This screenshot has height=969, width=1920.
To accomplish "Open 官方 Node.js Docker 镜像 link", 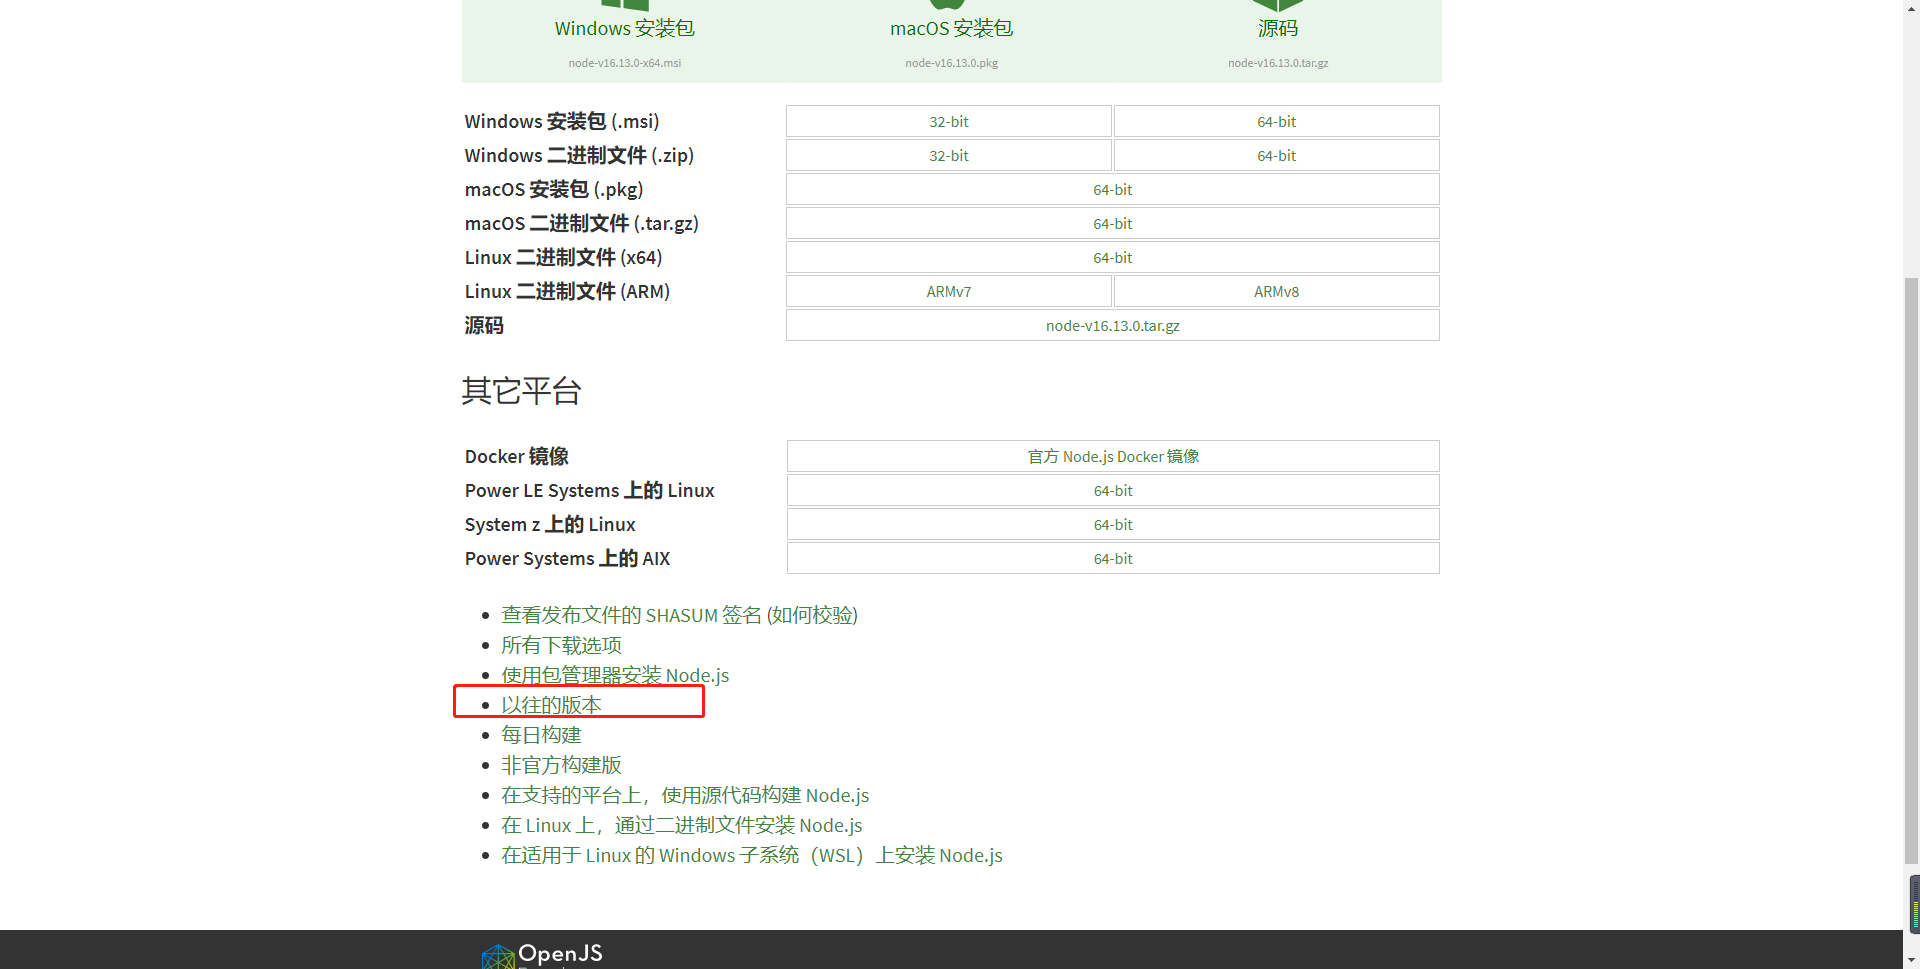I will (x=1113, y=456).
